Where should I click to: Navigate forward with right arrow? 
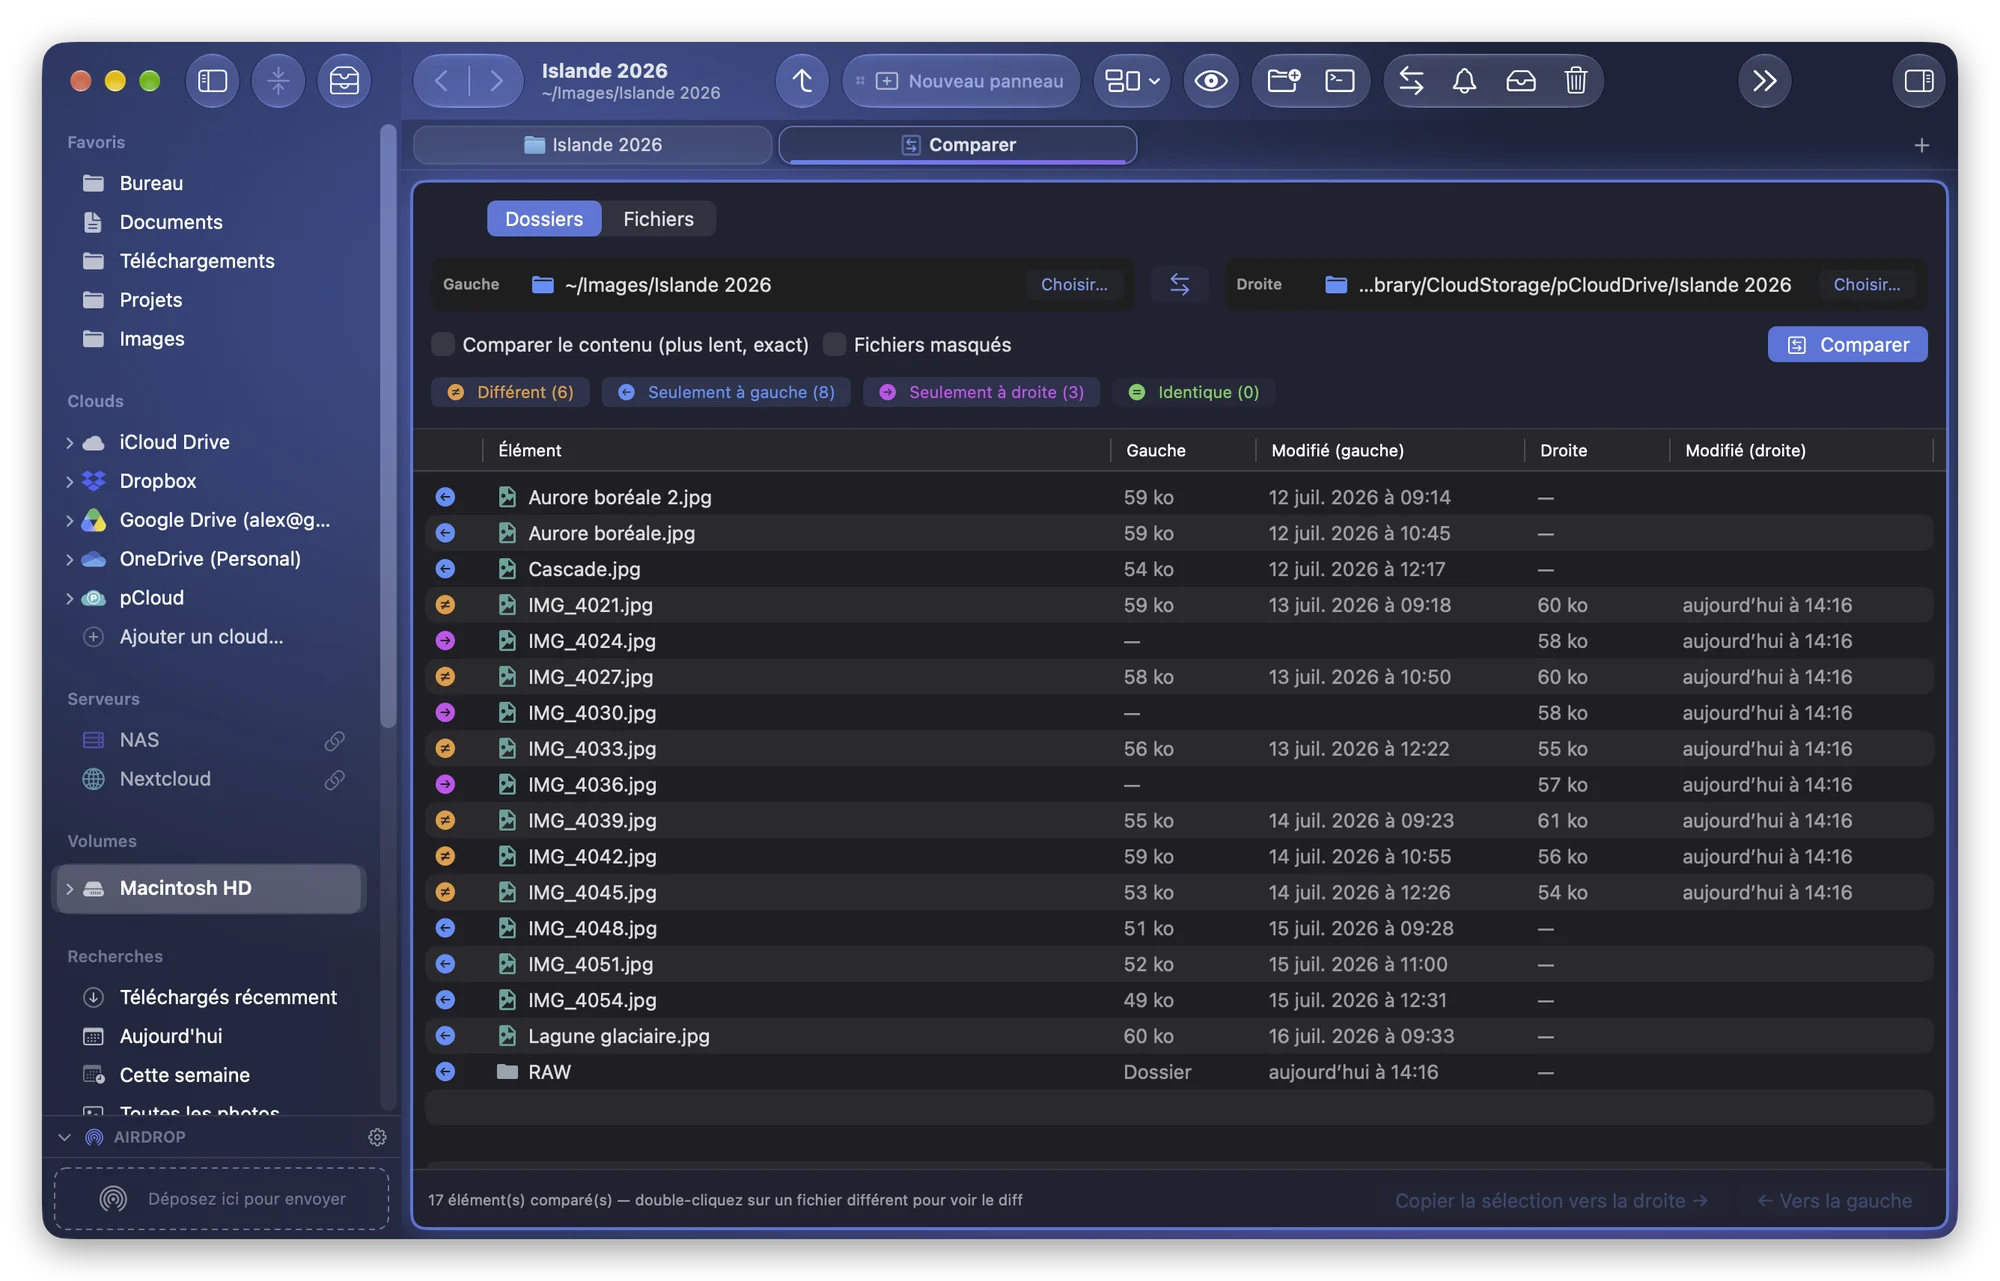point(496,81)
